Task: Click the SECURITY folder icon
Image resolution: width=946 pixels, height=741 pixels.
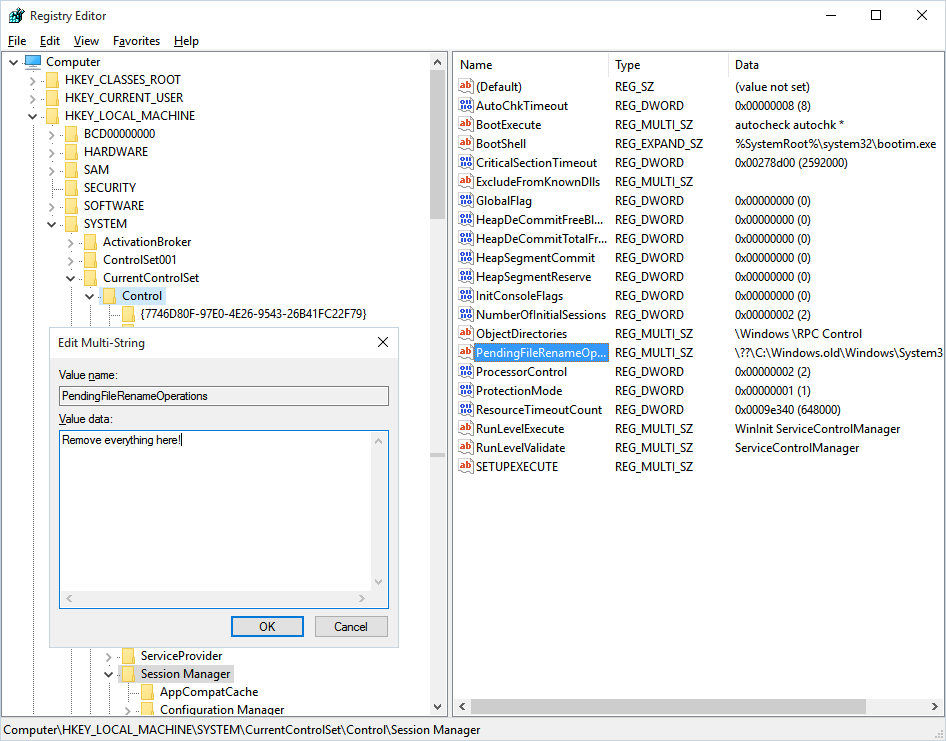Action: coord(71,188)
